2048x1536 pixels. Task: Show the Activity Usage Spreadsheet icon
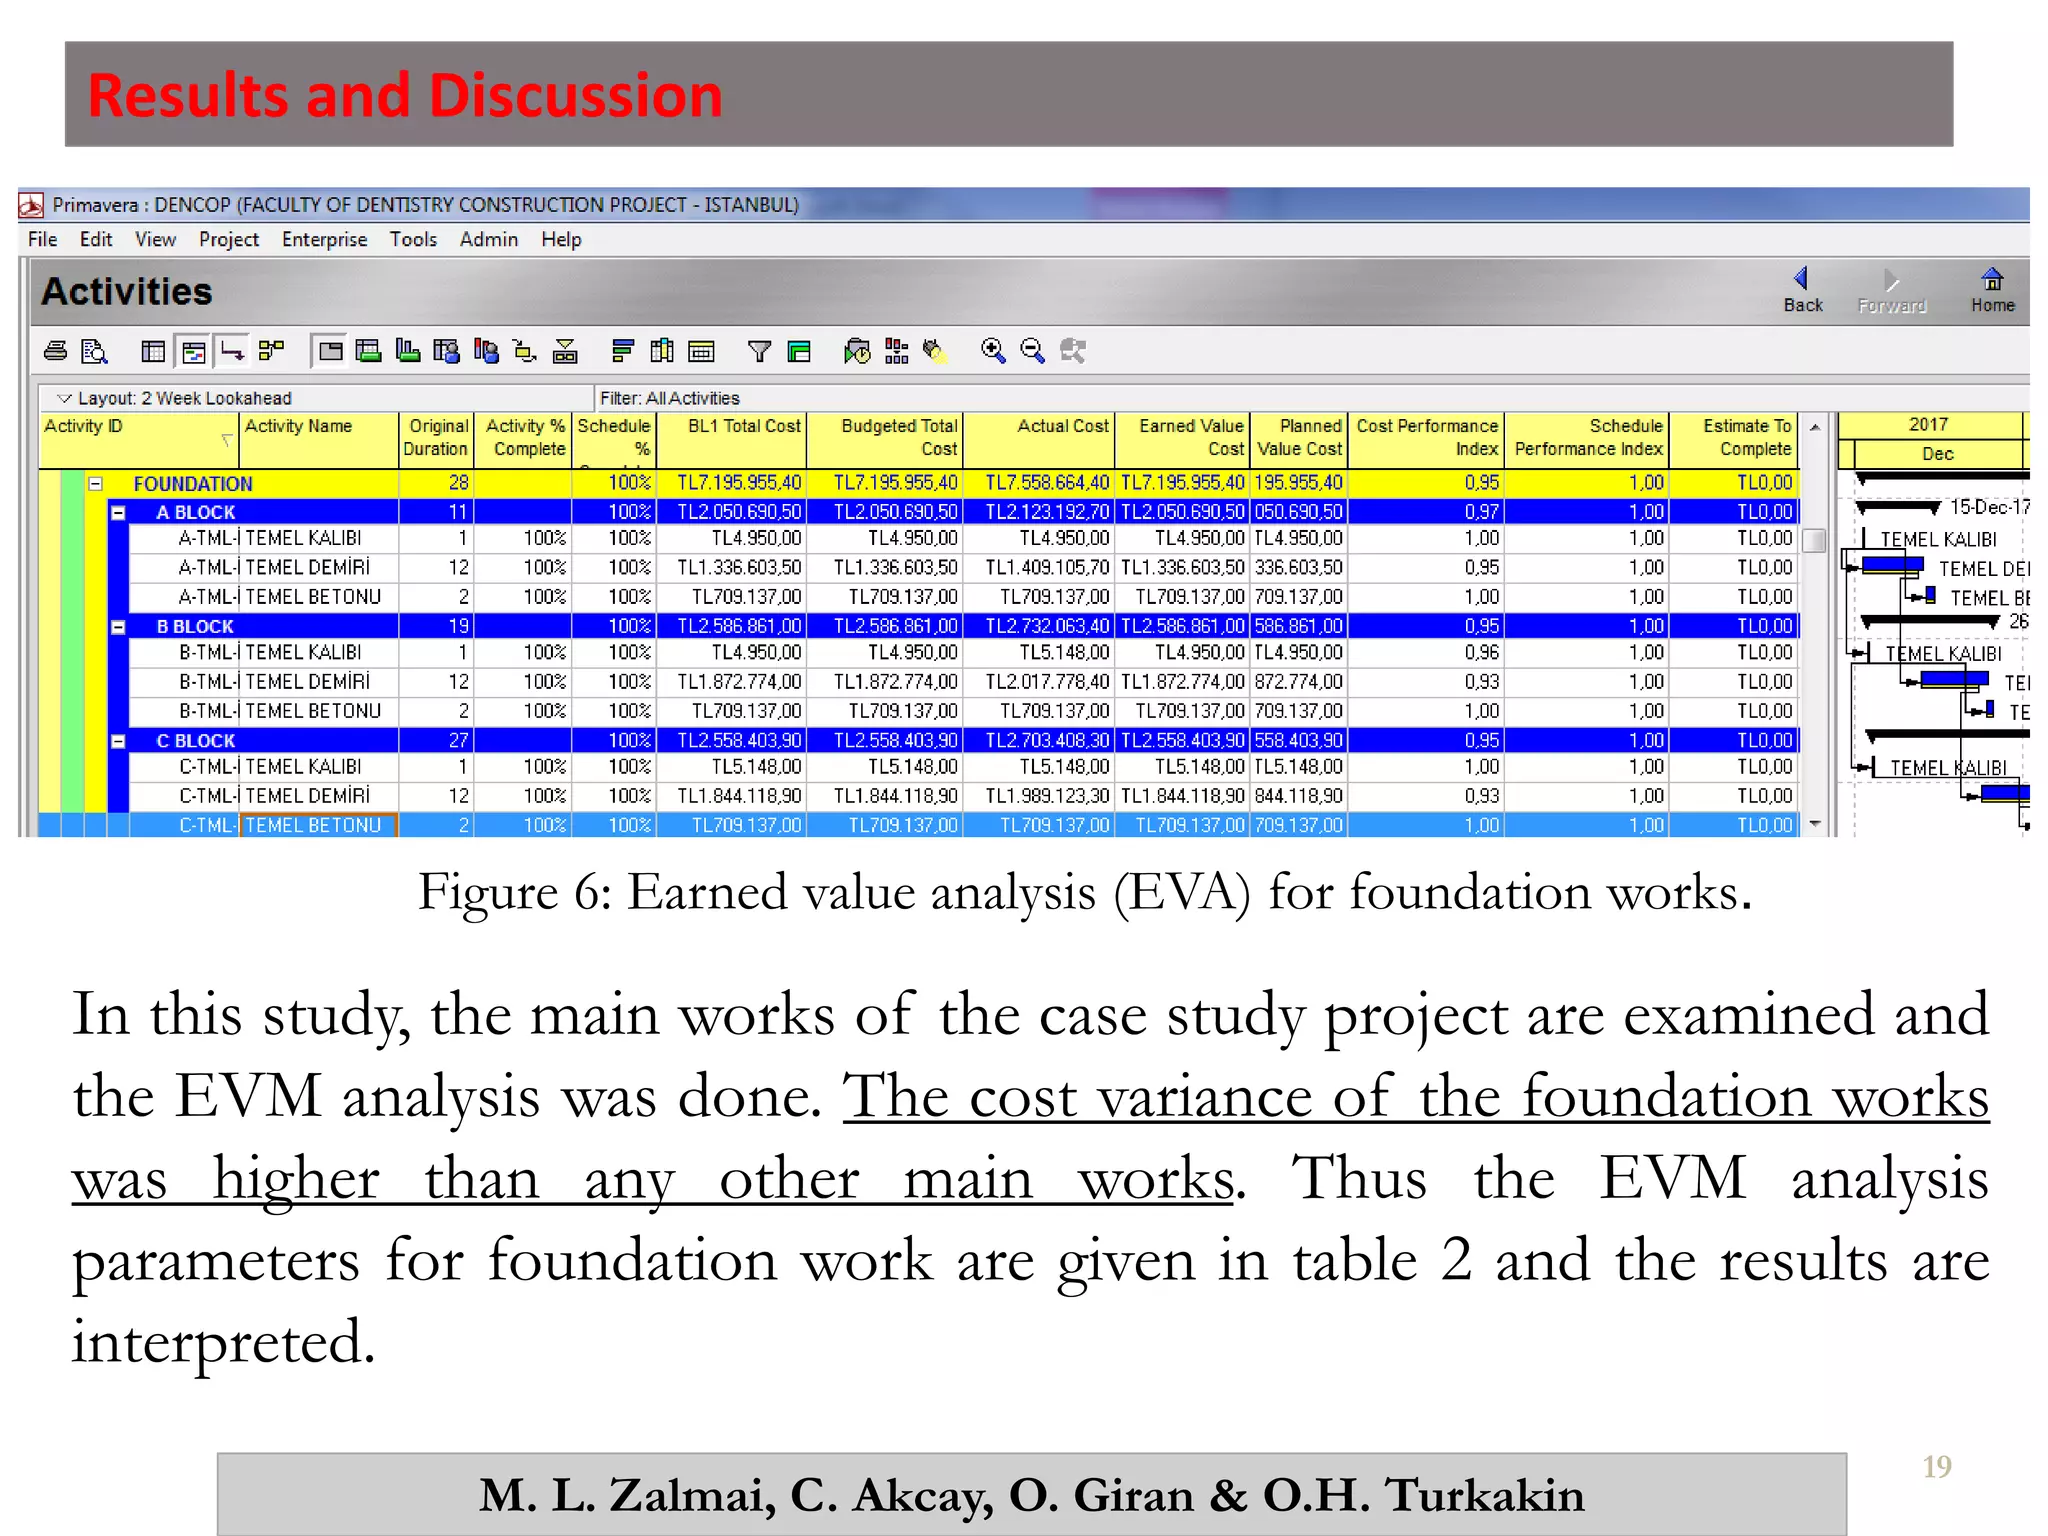(369, 351)
